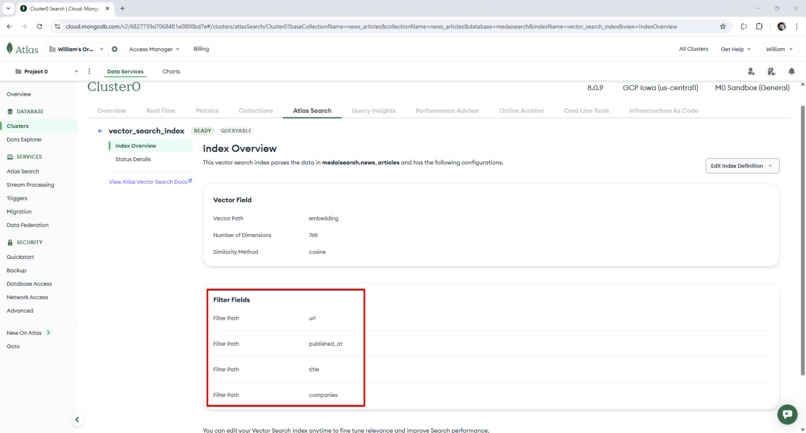Open Triggers in sidebar

point(17,198)
